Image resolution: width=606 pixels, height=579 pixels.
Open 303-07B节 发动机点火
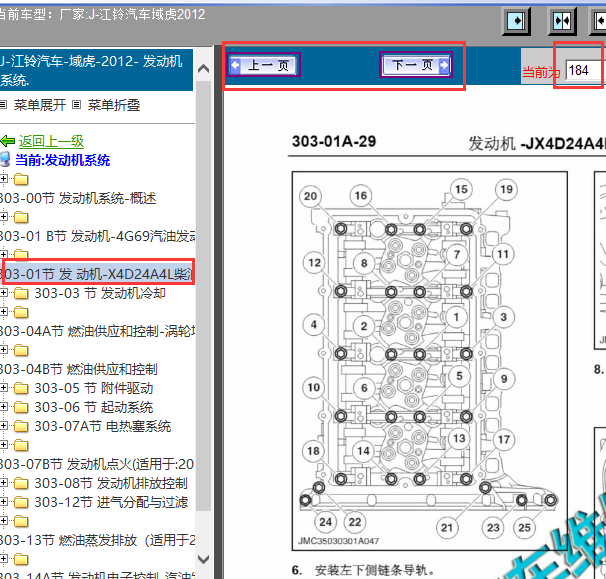pyautogui.click(x=97, y=464)
